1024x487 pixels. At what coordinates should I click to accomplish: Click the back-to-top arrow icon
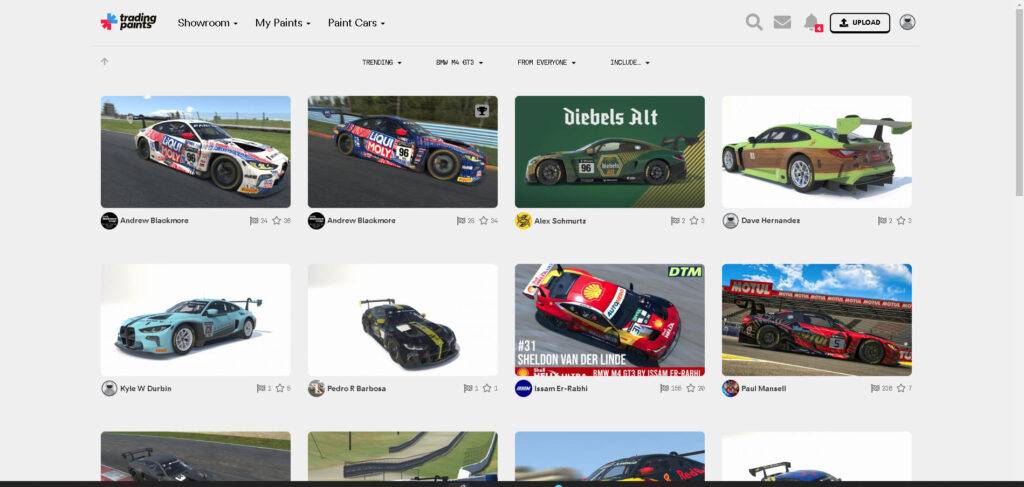104,61
